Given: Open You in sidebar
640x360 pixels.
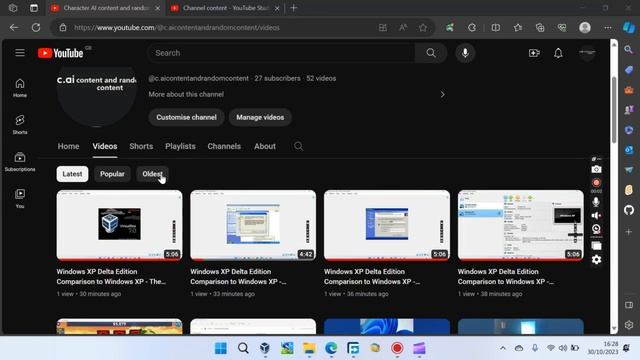Looking at the screenshot, I should point(20,198).
